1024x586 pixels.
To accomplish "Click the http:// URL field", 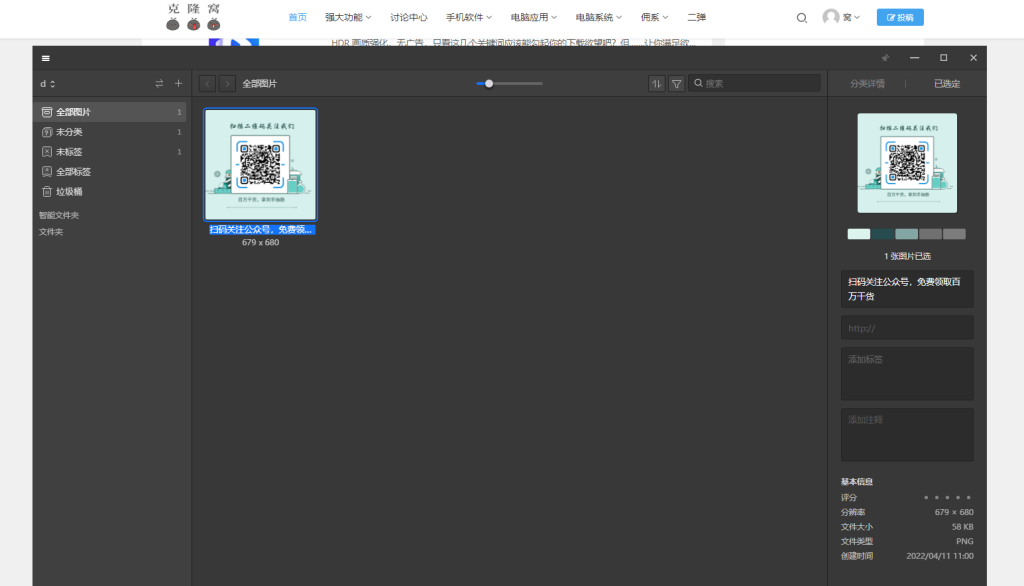I will click(907, 328).
